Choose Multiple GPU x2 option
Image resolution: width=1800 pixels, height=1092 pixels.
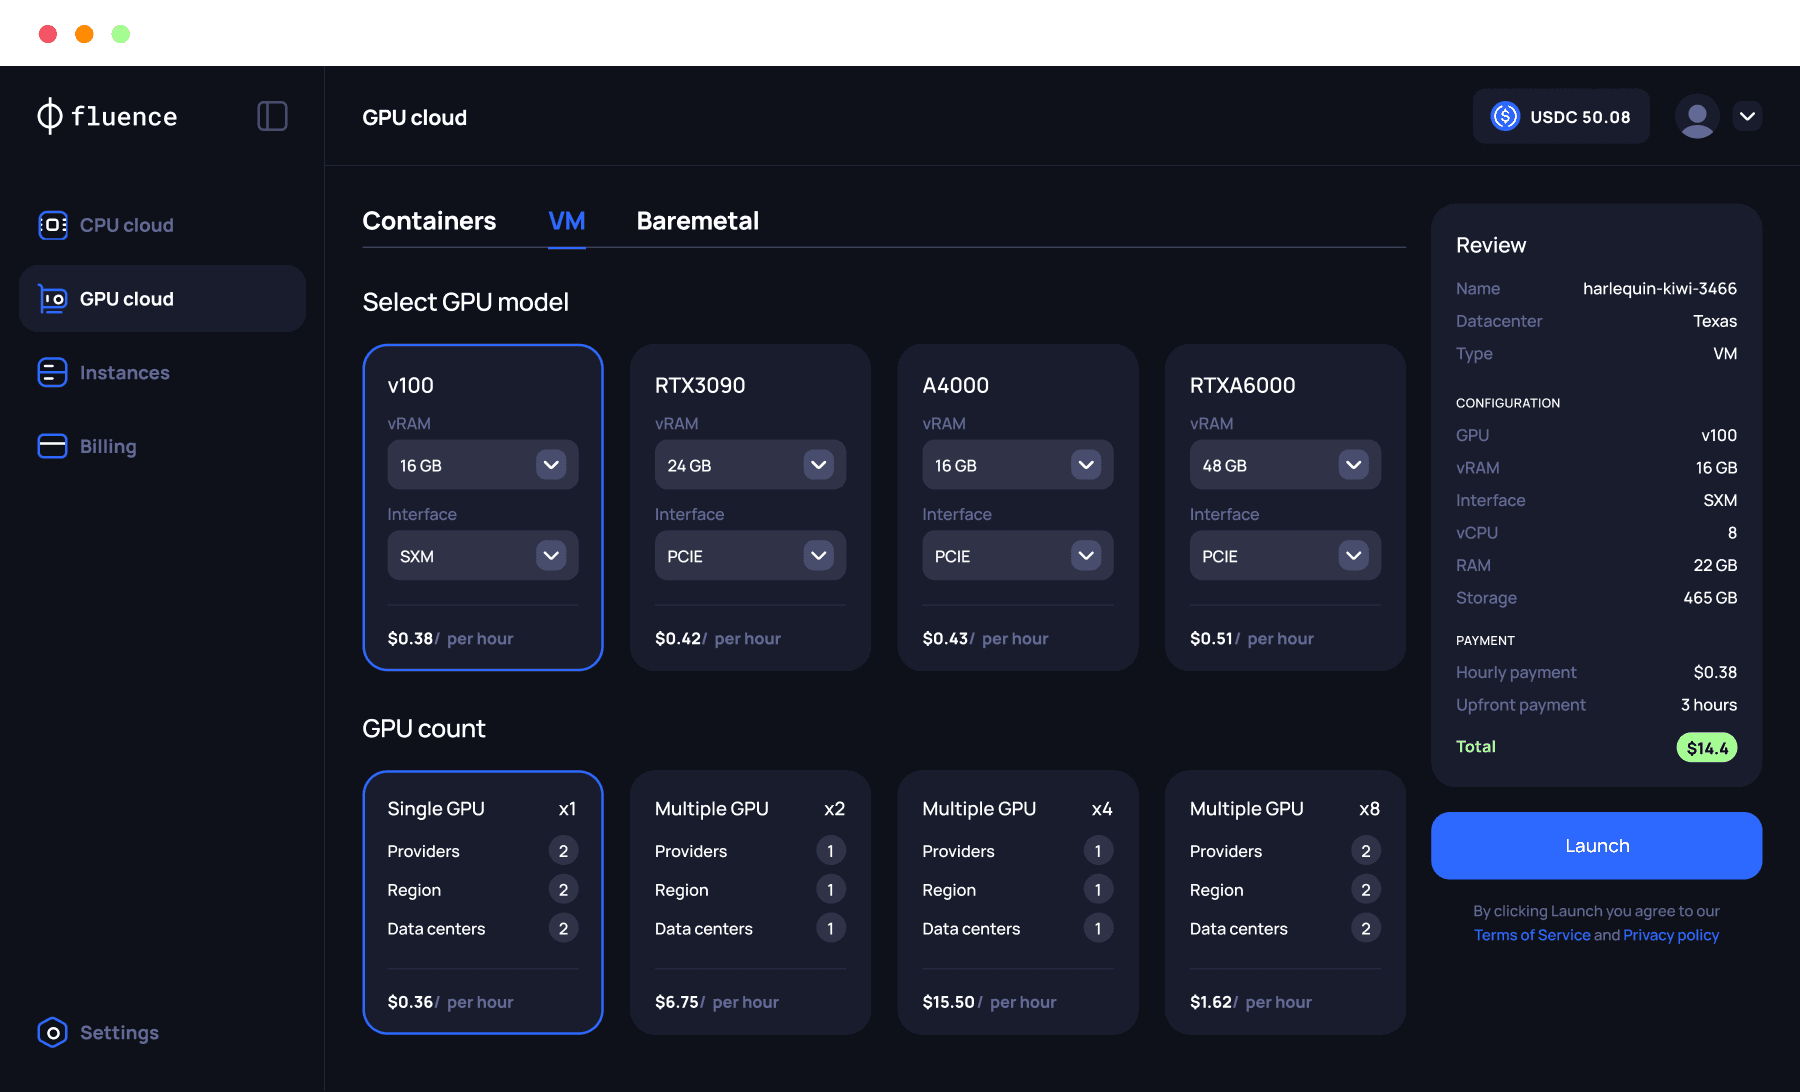pos(750,902)
